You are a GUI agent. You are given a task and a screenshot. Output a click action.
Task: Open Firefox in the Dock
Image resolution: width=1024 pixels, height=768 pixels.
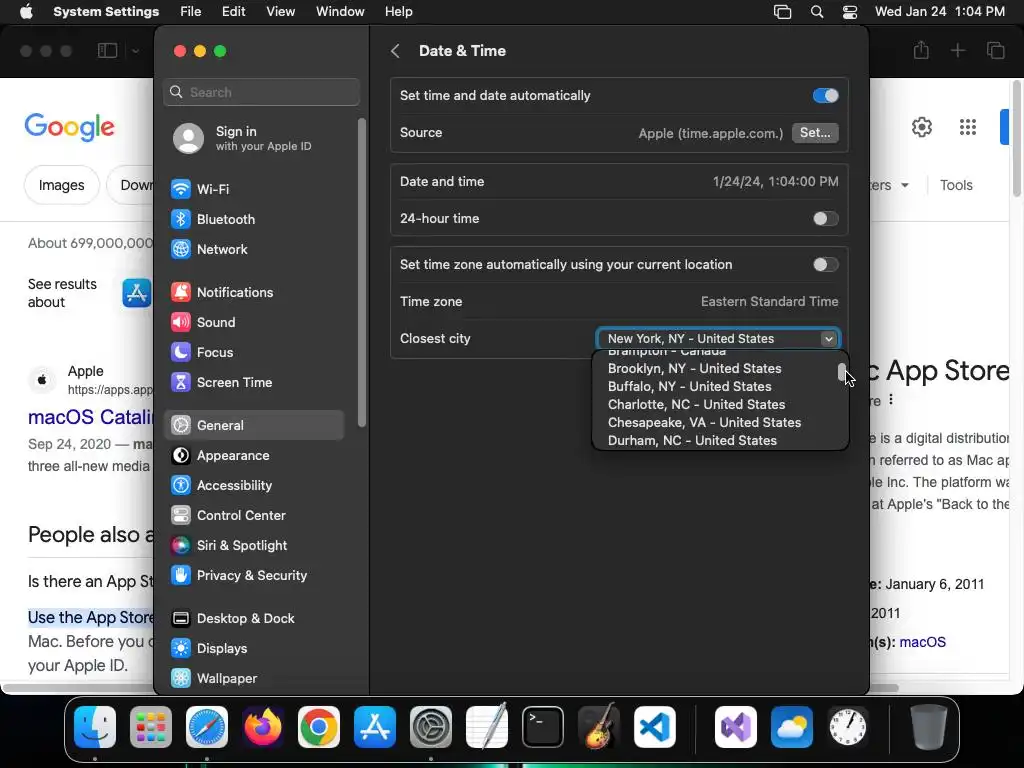click(263, 727)
